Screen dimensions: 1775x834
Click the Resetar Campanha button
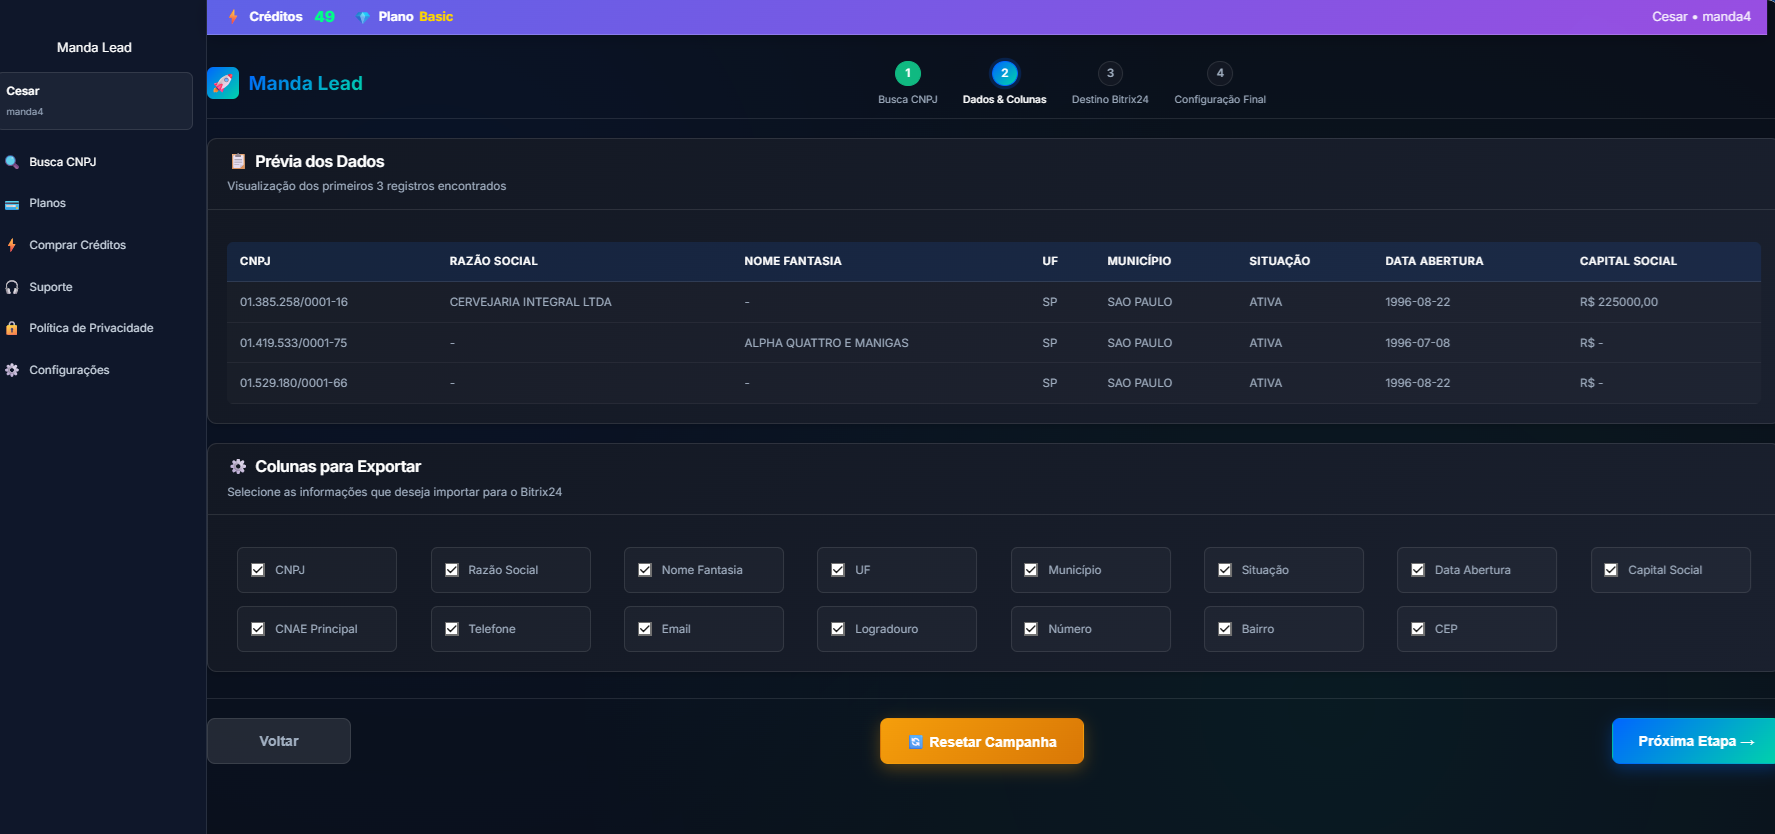point(981,741)
